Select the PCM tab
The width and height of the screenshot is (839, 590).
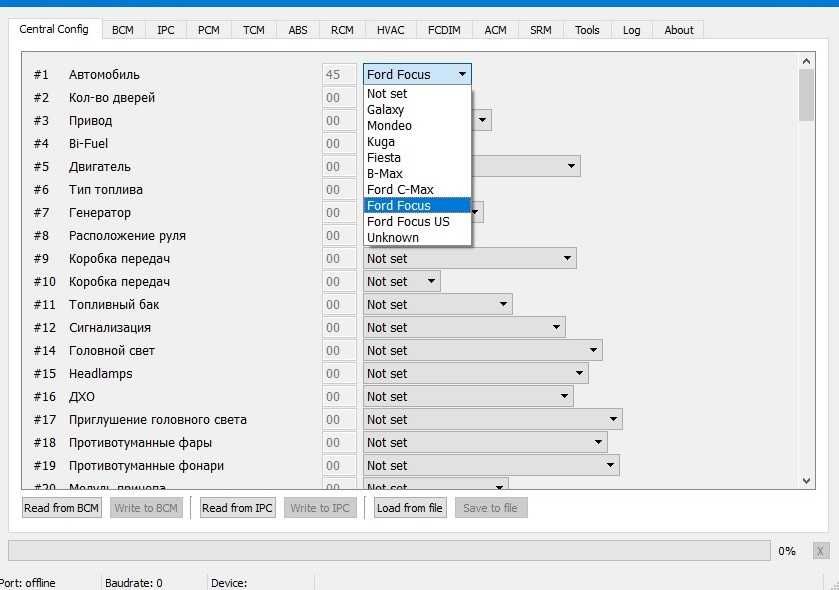[x=209, y=30]
